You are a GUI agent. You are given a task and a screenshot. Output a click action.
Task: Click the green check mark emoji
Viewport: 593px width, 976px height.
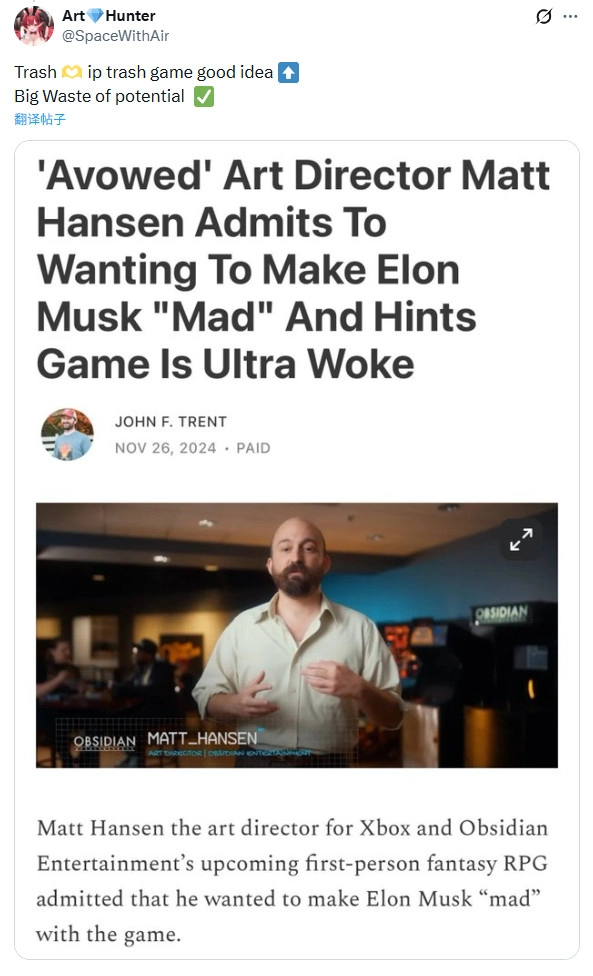point(203,97)
